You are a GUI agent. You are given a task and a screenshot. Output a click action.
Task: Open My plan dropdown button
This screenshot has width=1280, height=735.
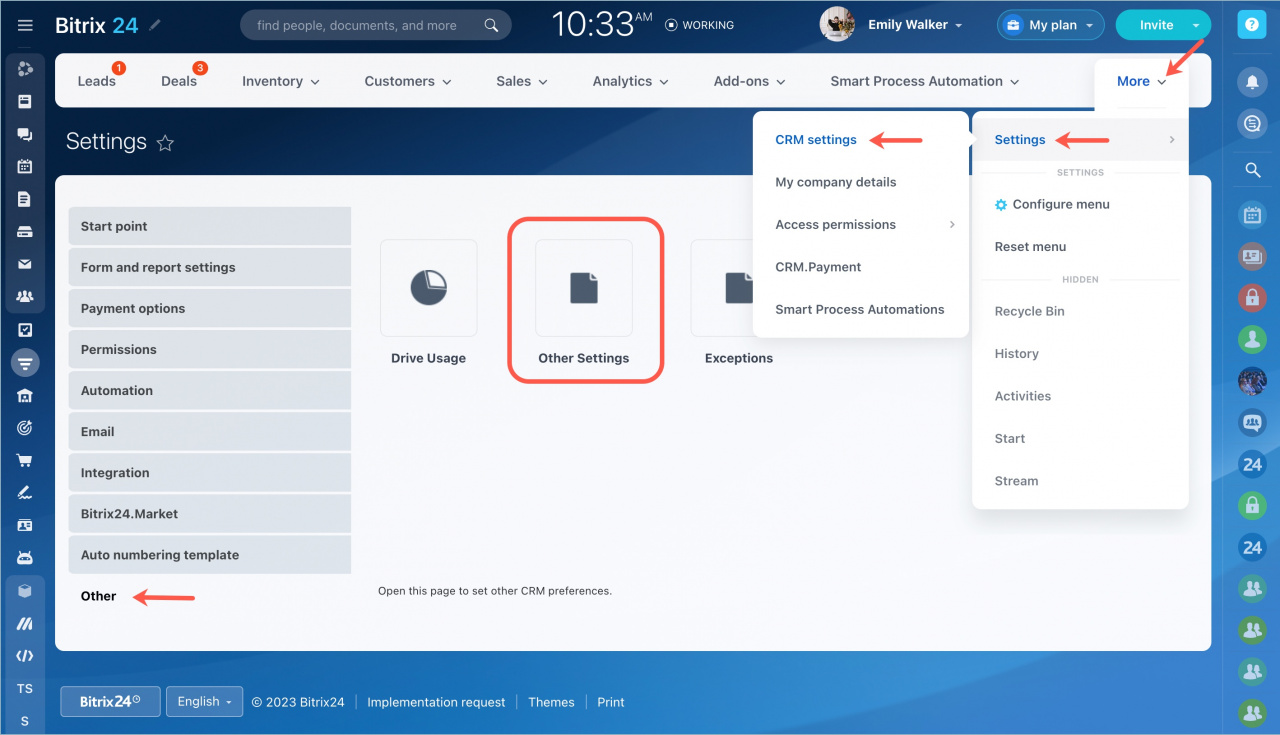pyautogui.click(x=1051, y=25)
